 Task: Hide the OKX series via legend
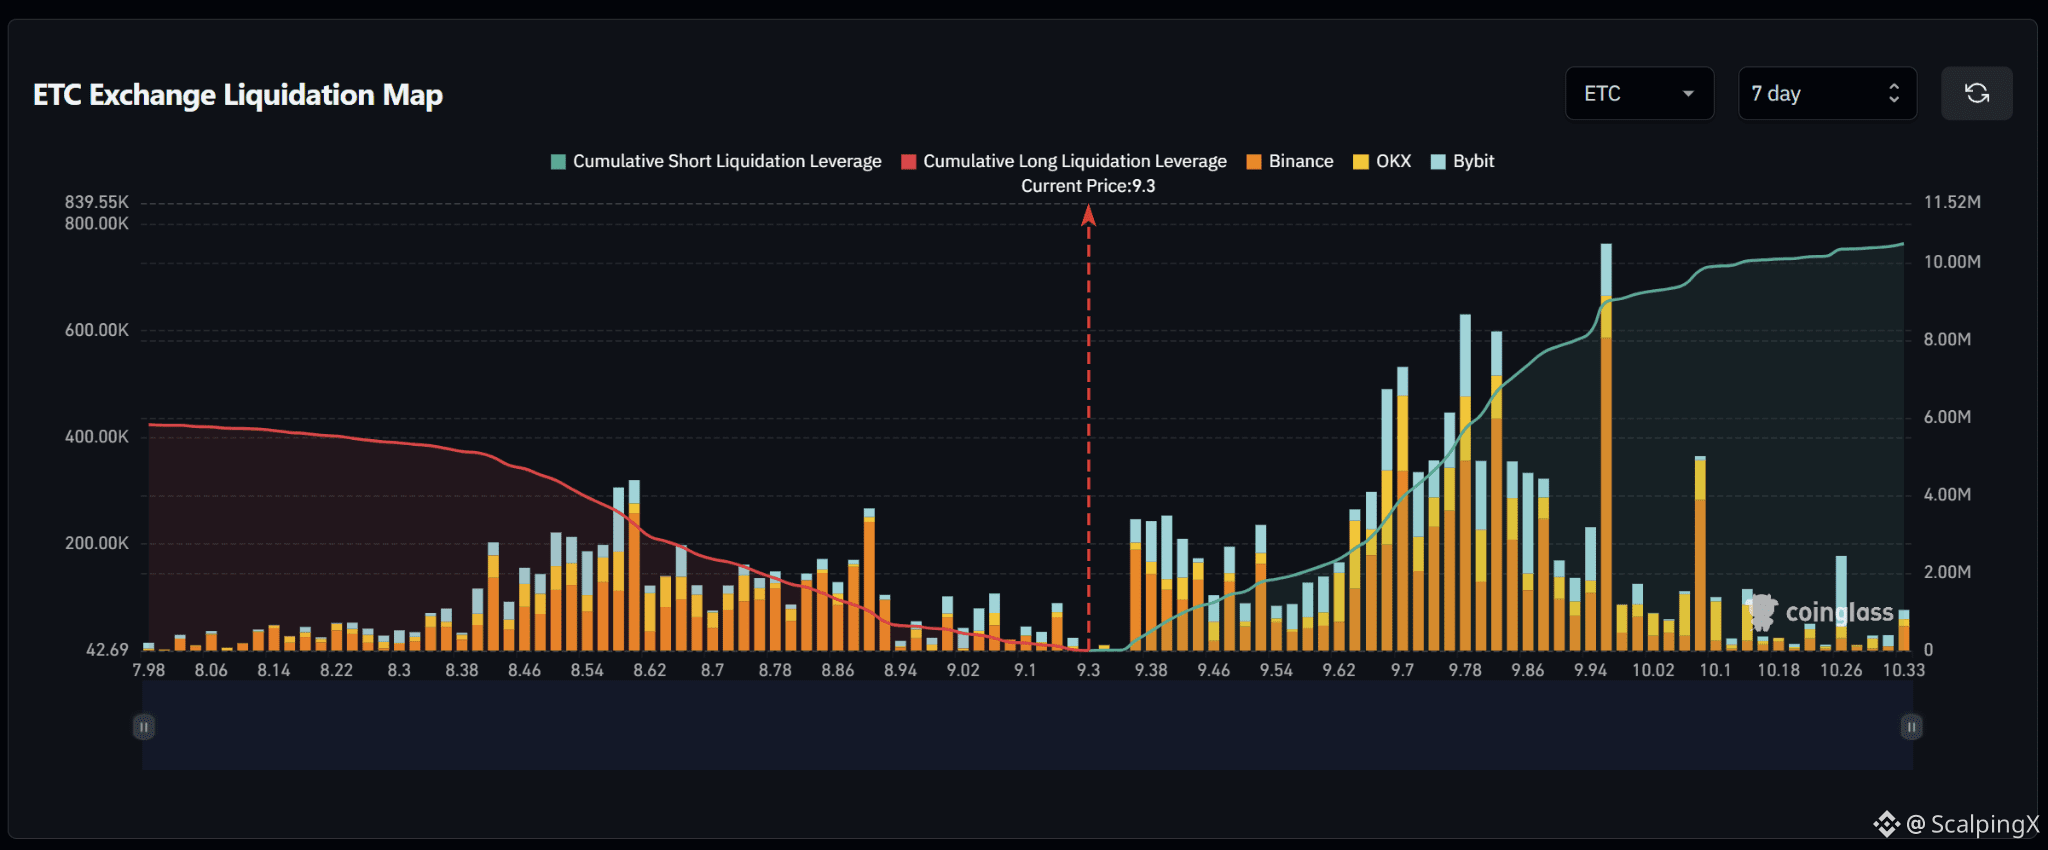click(1382, 161)
